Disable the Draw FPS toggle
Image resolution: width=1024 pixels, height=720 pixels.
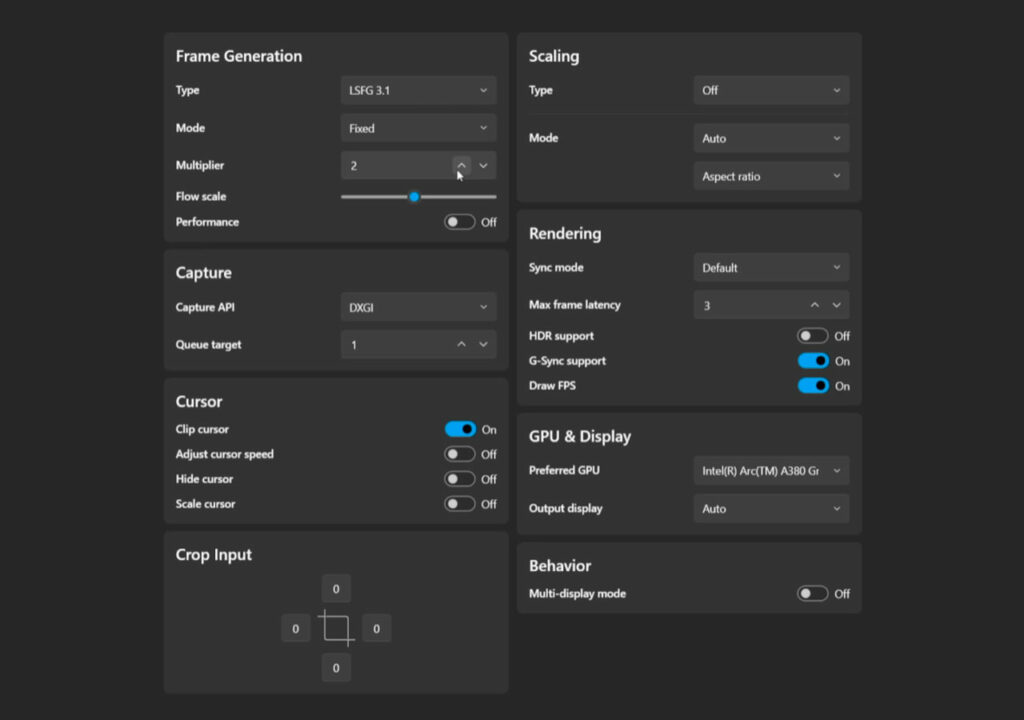click(812, 386)
